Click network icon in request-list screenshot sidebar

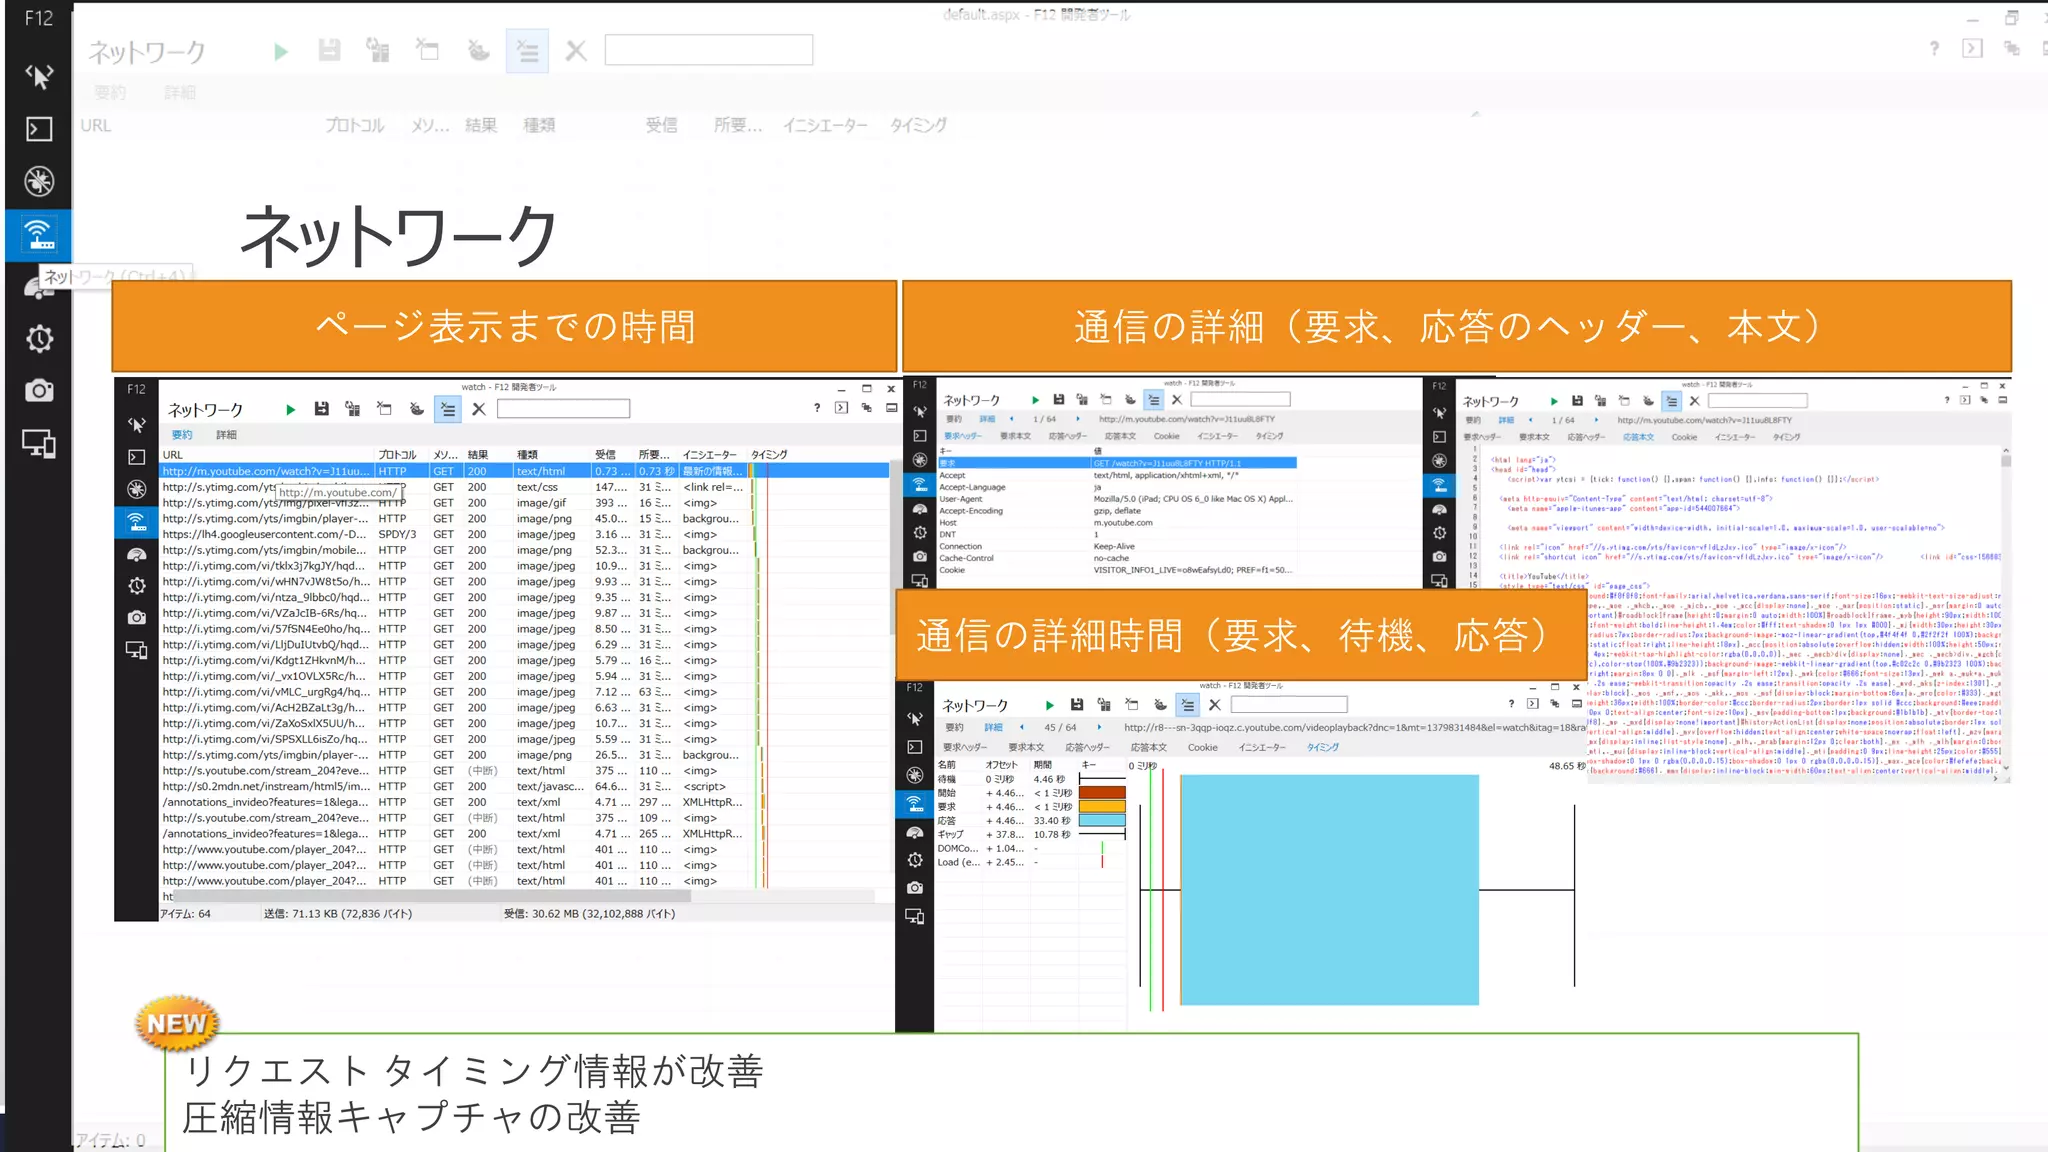[136, 521]
